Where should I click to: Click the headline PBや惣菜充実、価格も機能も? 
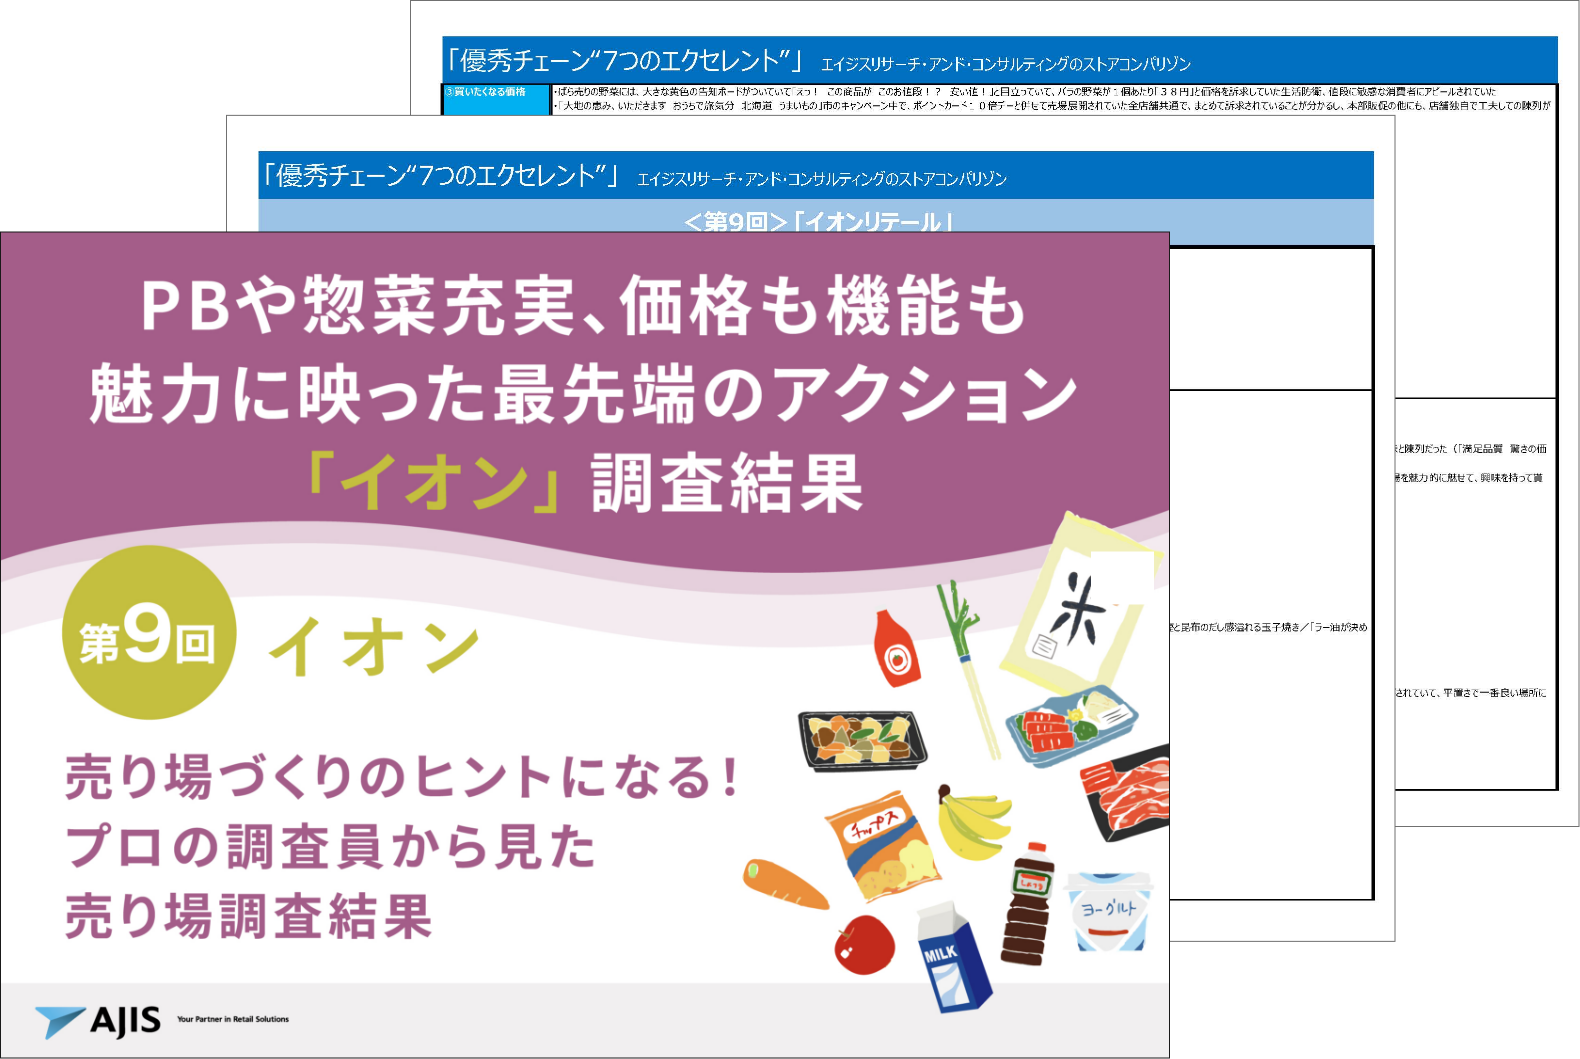pyautogui.click(x=583, y=305)
